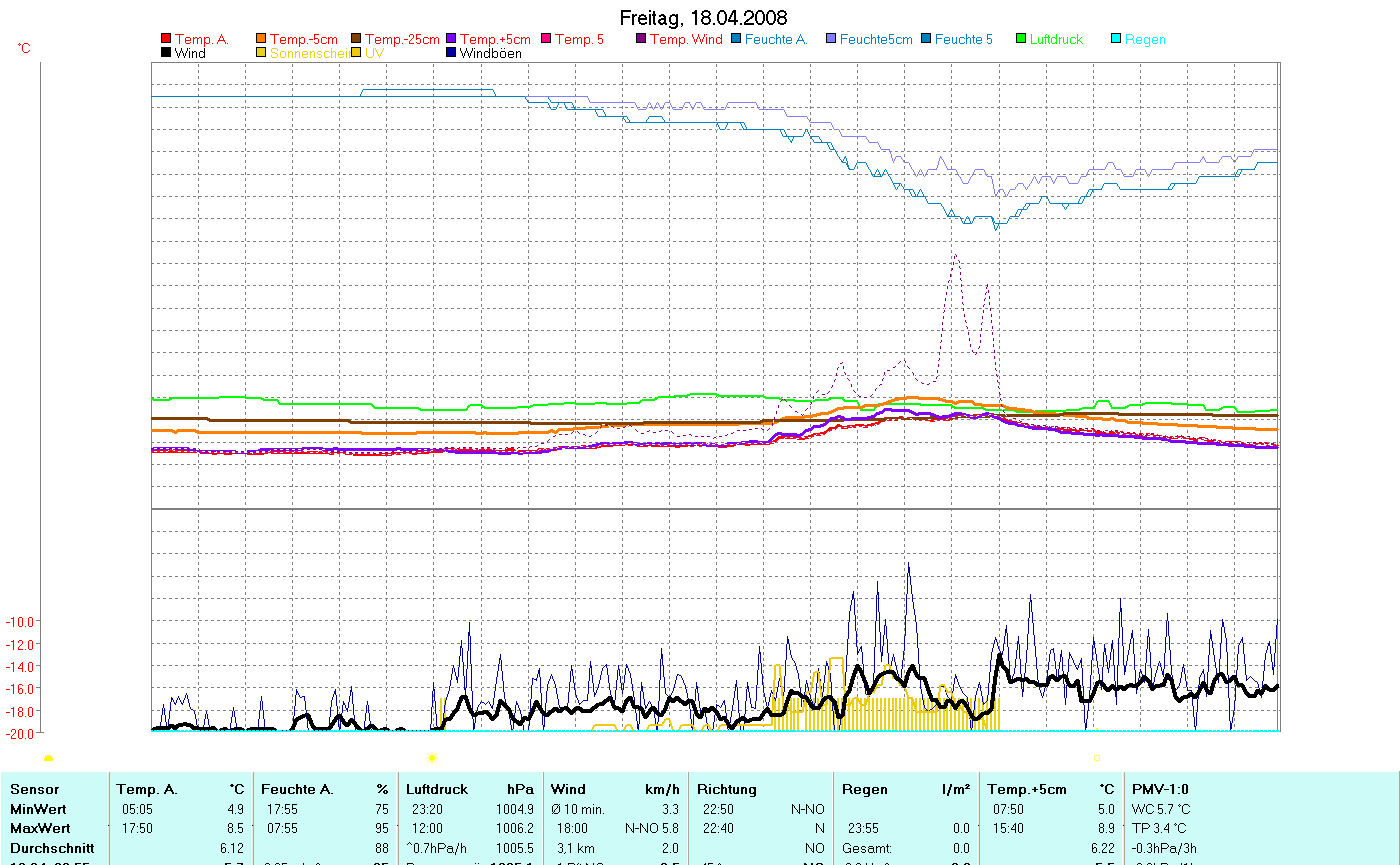Click the Feuchte5cm legend label
The width and height of the screenshot is (1400, 865).
pyautogui.click(x=876, y=40)
